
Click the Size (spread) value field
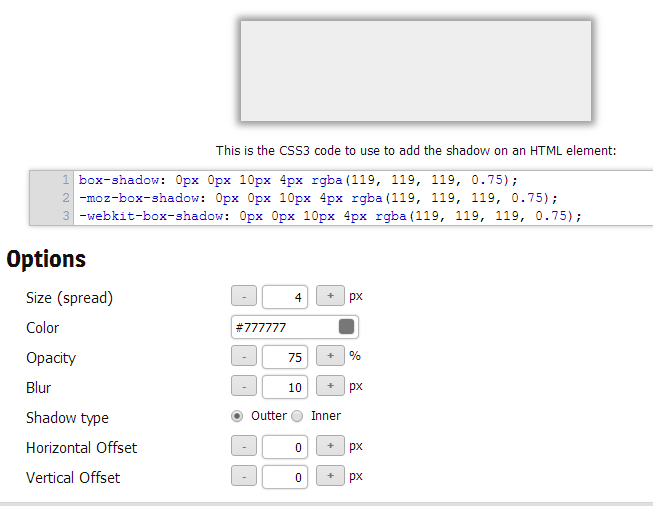pos(285,297)
